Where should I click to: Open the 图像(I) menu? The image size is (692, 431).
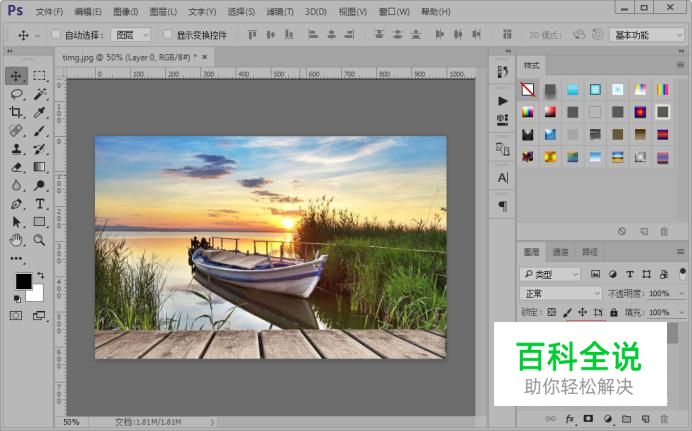[126, 12]
